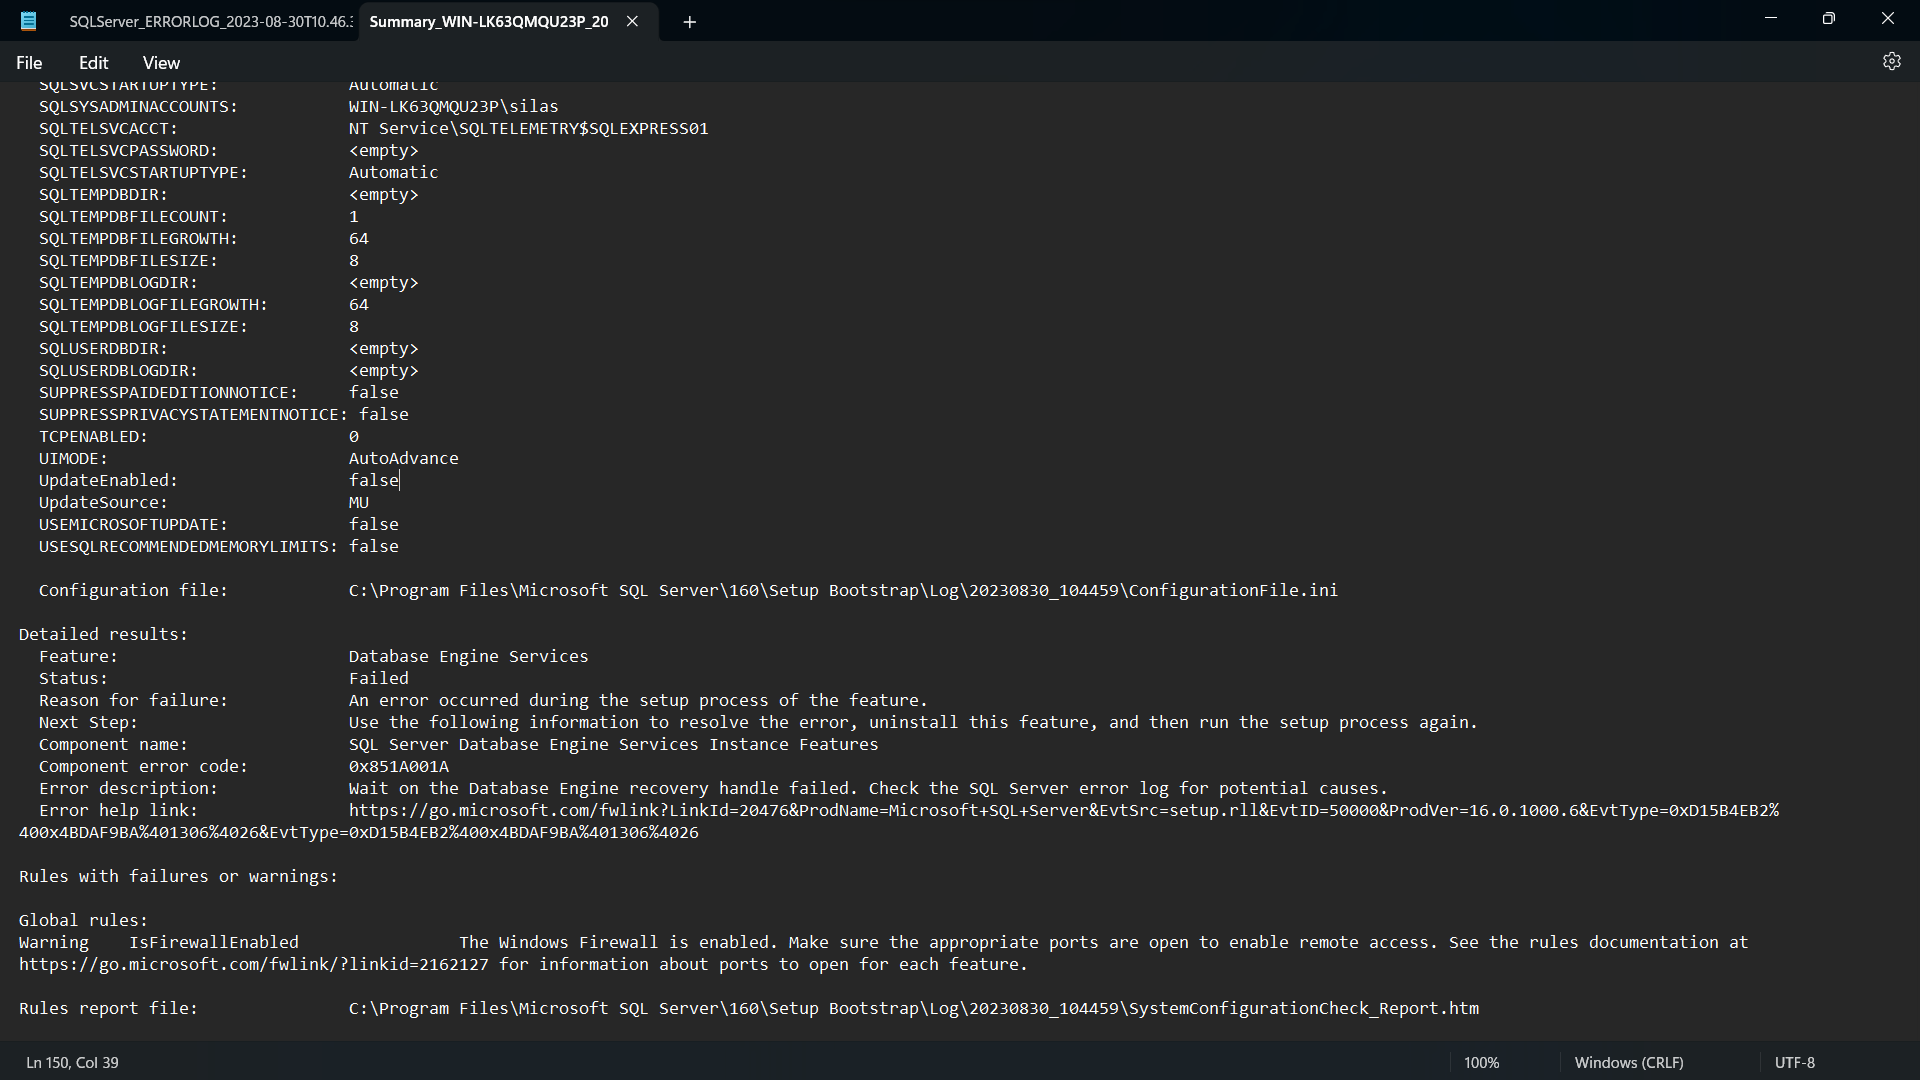1920x1080 pixels.
Task: Click the 'Next Step:' instruction text
Action: coord(913,723)
